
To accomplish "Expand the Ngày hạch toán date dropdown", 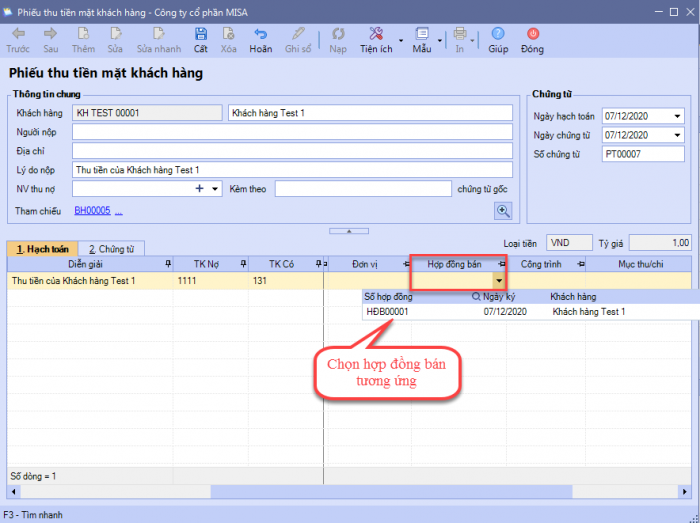I will pos(677,116).
